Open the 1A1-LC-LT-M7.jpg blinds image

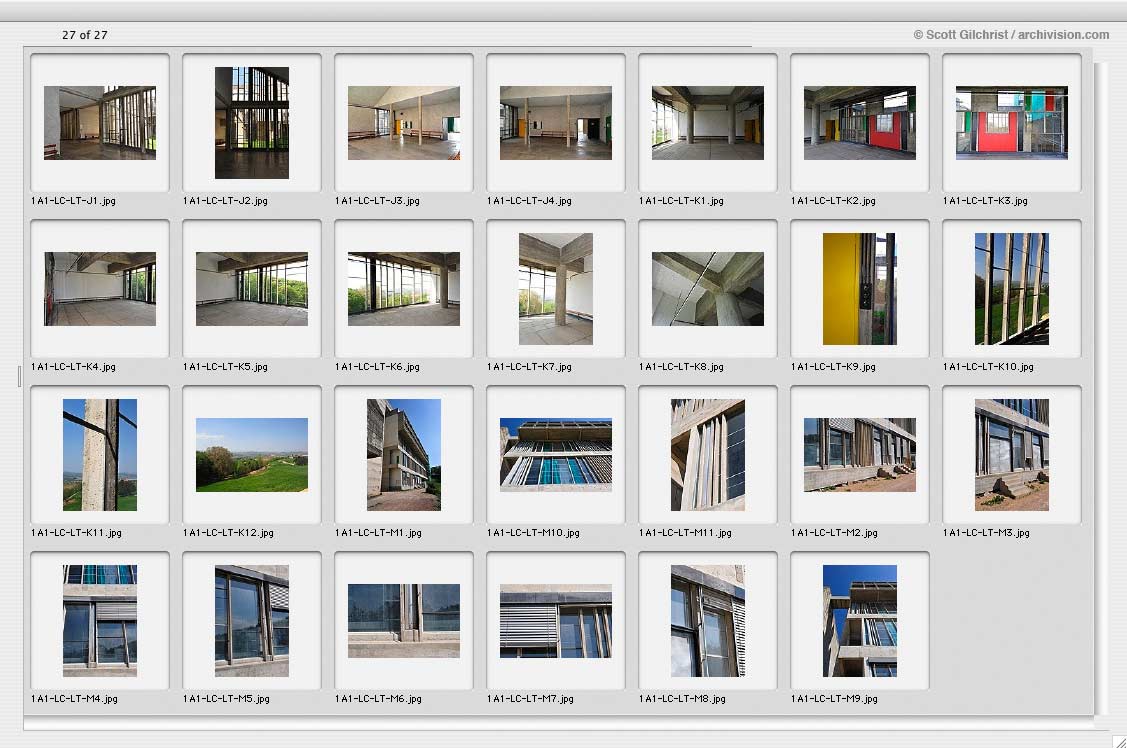[556, 621]
